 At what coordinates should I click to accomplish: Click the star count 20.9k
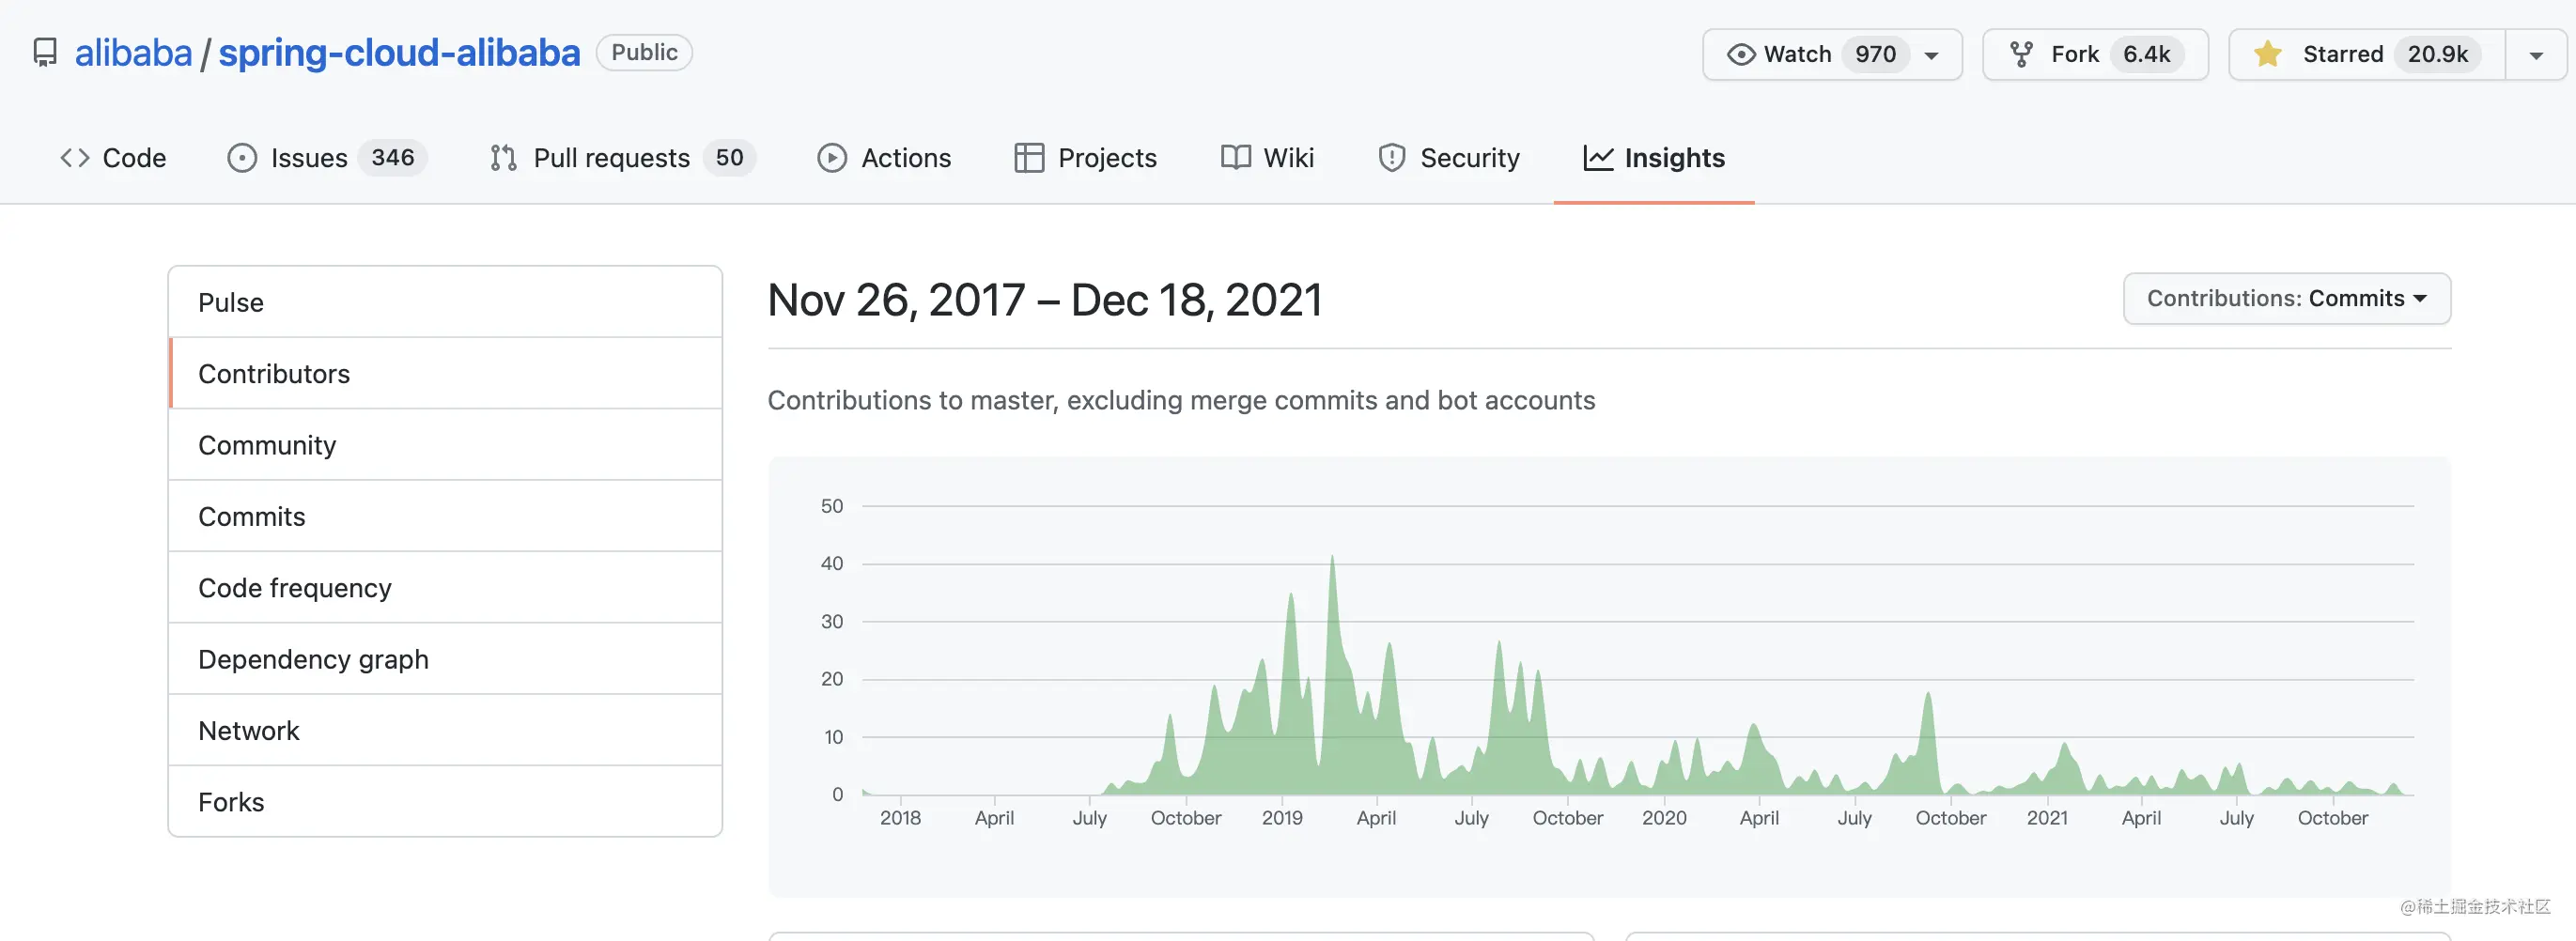[2438, 55]
